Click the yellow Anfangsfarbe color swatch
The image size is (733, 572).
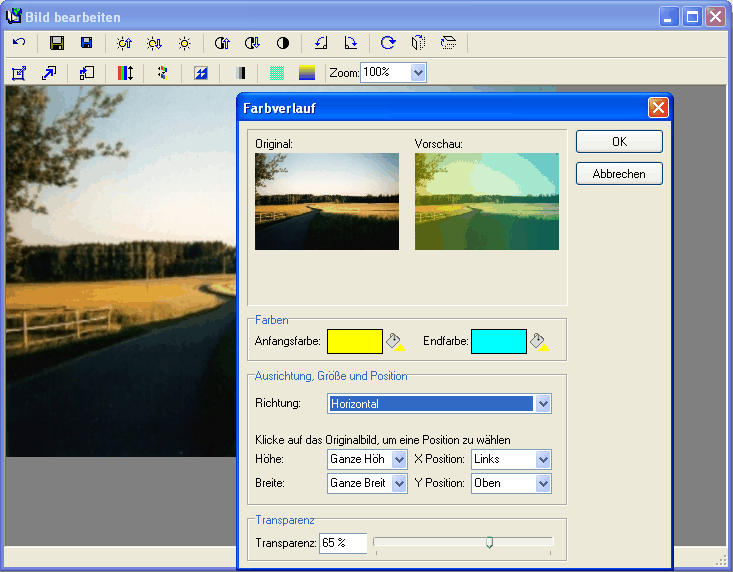[x=355, y=342]
